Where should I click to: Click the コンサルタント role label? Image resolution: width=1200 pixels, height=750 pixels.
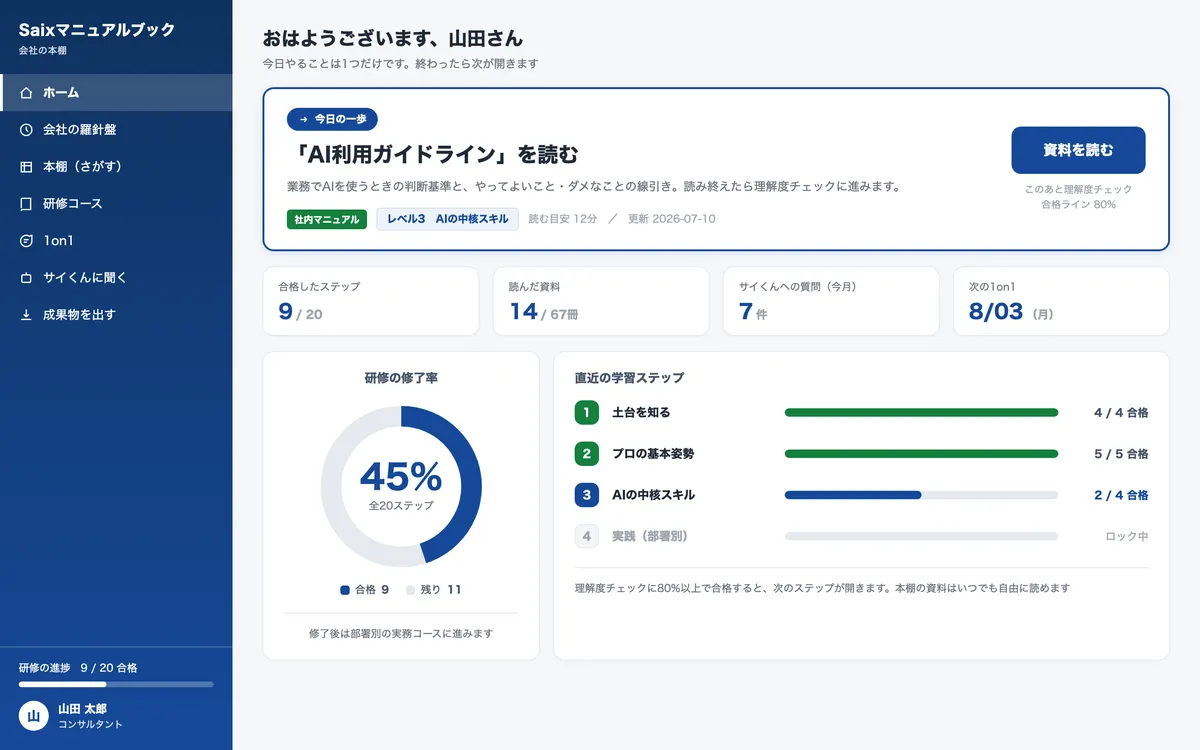pos(90,724)
